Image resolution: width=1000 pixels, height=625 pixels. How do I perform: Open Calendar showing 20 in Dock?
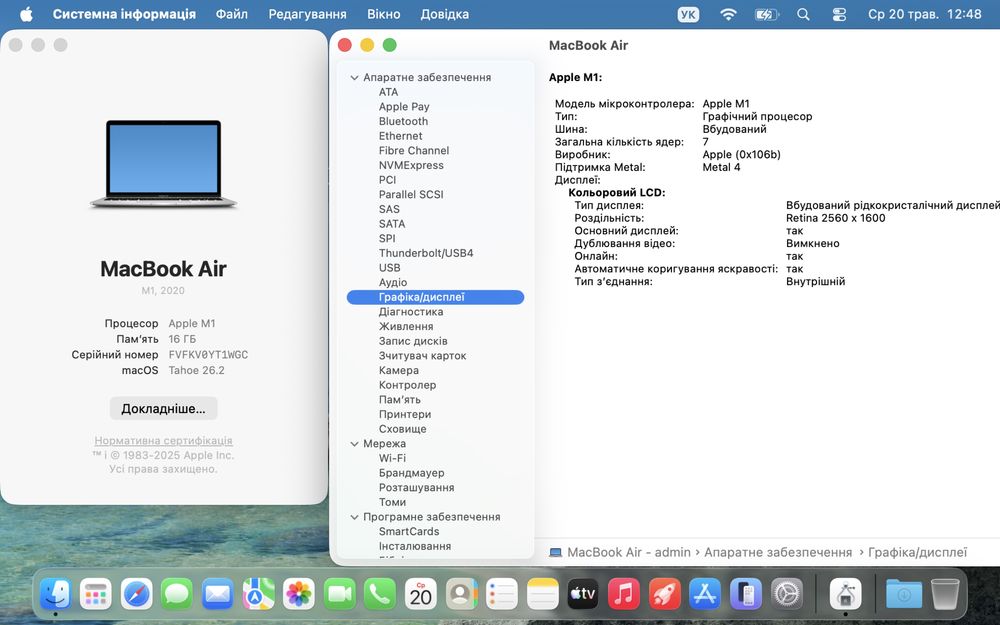point(421,594)
